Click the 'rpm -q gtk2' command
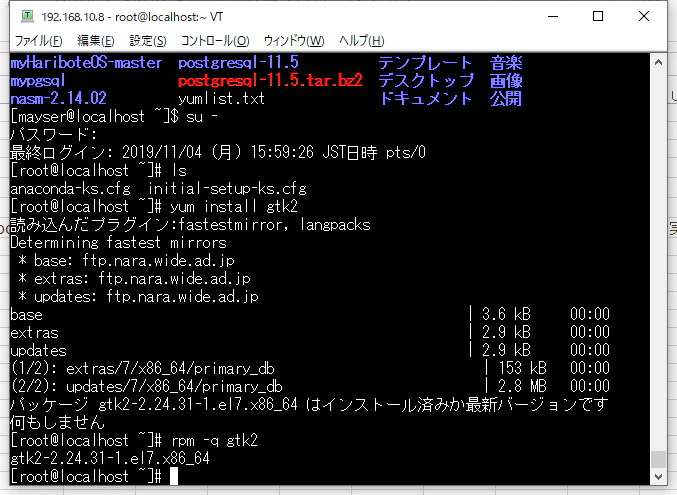Viewport: 677px width, 495px height. point(215,441)
